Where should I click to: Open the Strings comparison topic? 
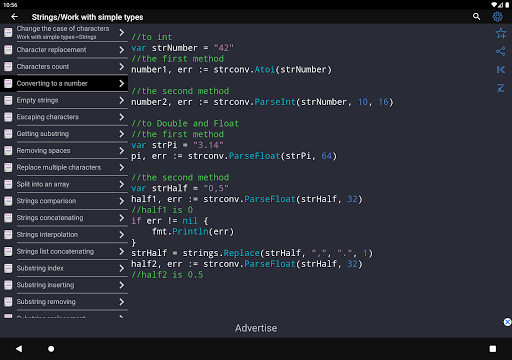pyautogui.click(x=64, y=201)
